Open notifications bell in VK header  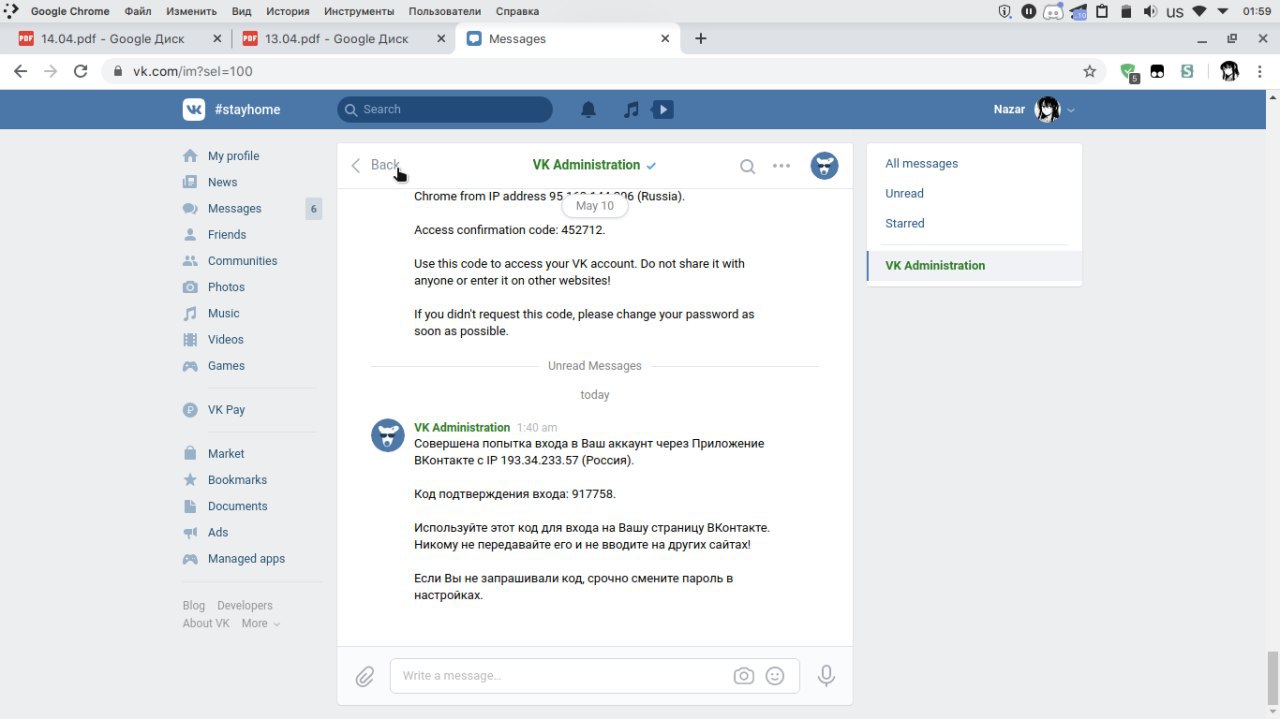(589, 110)
